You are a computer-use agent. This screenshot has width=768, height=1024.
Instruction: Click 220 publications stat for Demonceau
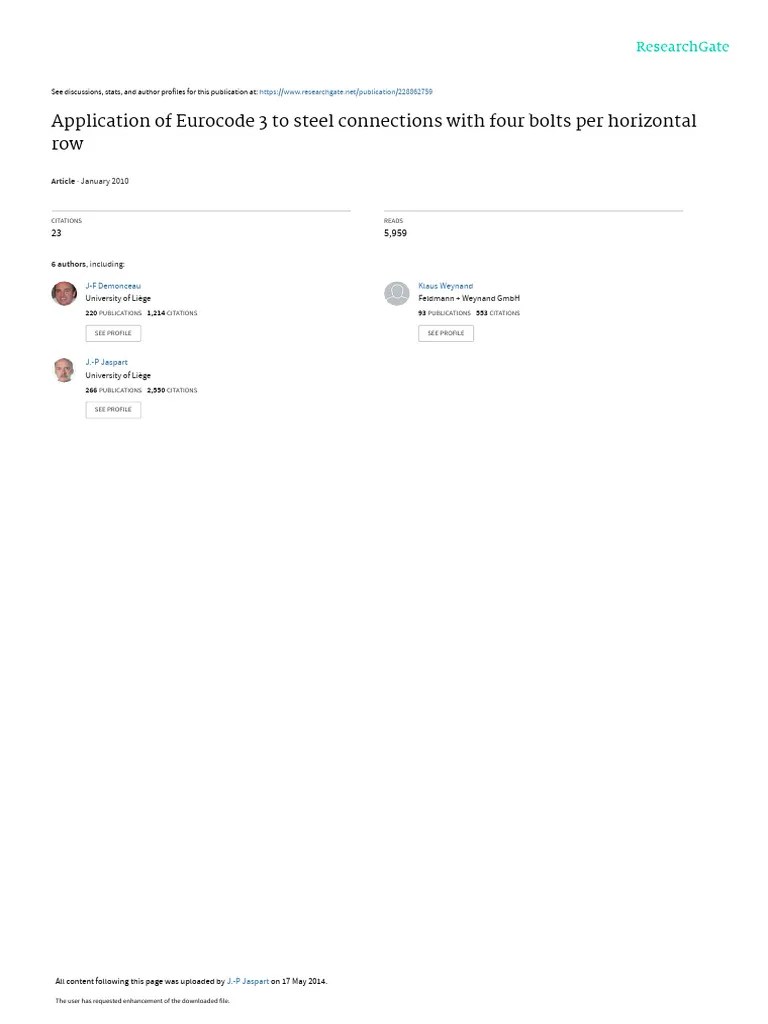114,313
